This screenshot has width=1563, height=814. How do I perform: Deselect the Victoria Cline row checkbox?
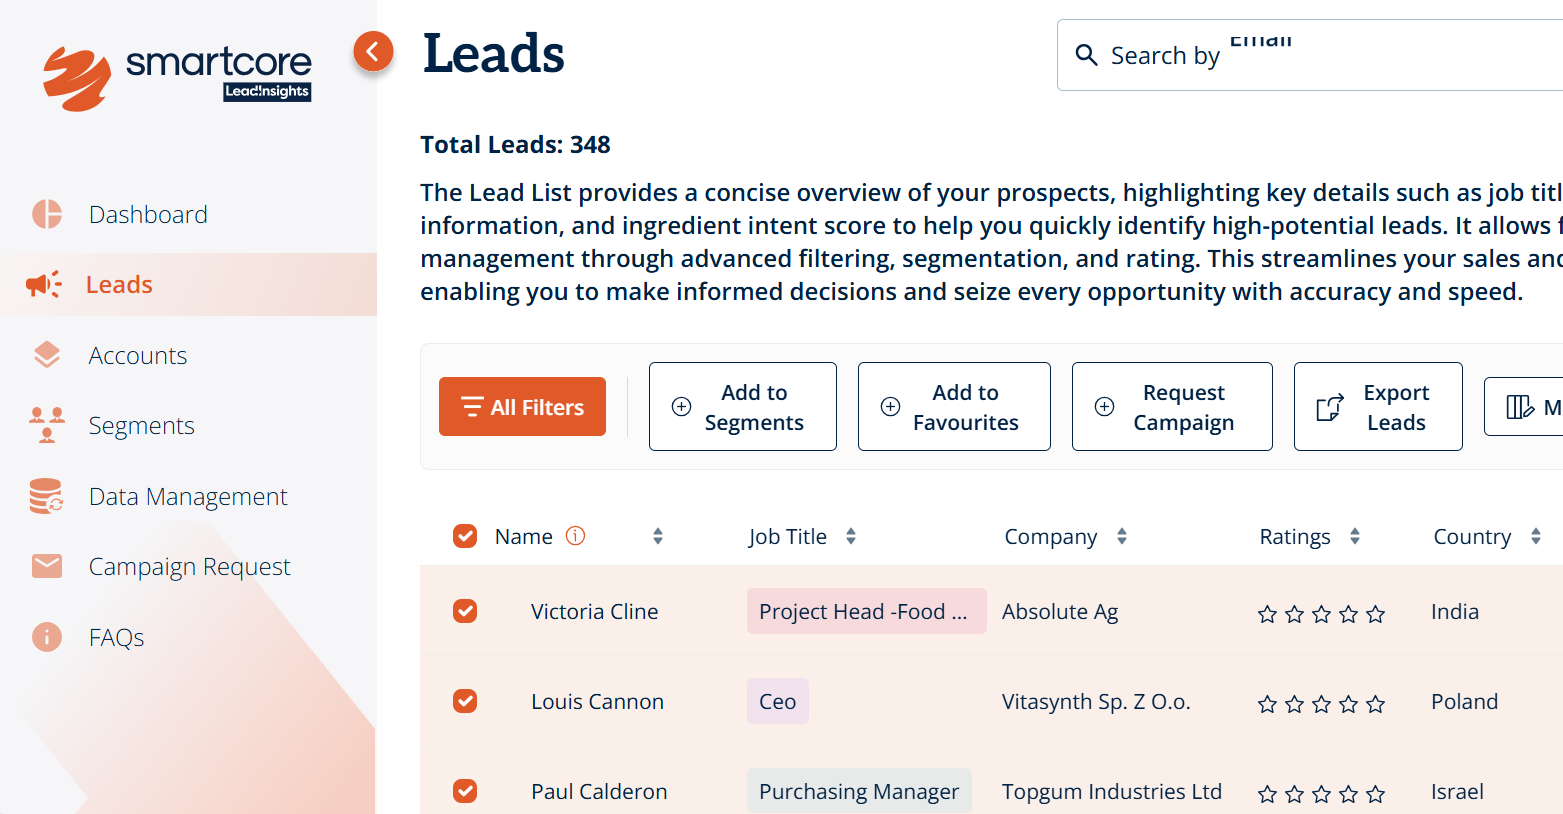[465, 611]
